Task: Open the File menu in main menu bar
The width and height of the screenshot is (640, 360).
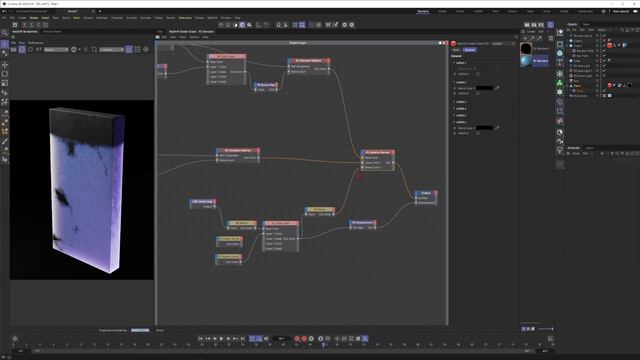Action: click(4, 18)
